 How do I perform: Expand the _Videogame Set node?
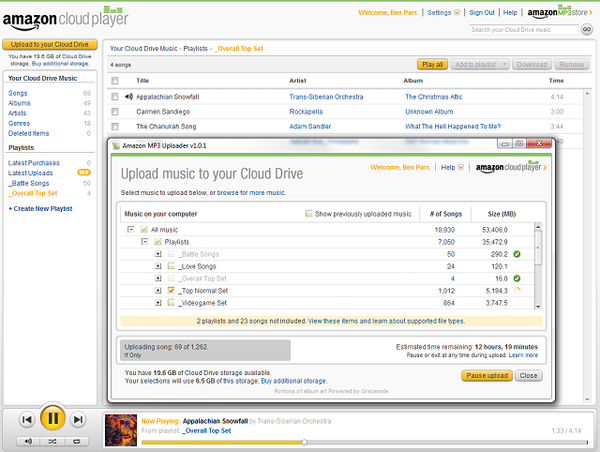(x=158, y=303)
